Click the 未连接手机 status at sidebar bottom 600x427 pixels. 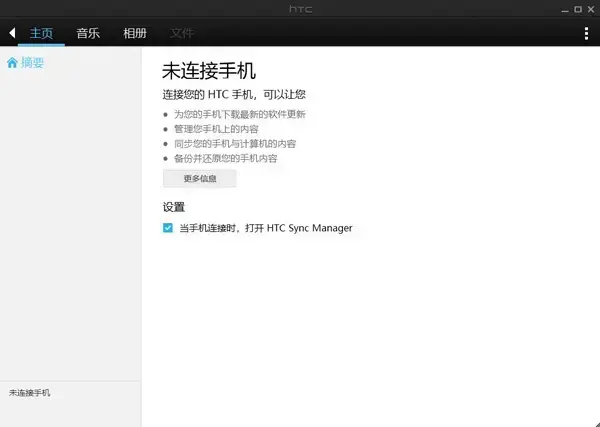tap(29, 393)
